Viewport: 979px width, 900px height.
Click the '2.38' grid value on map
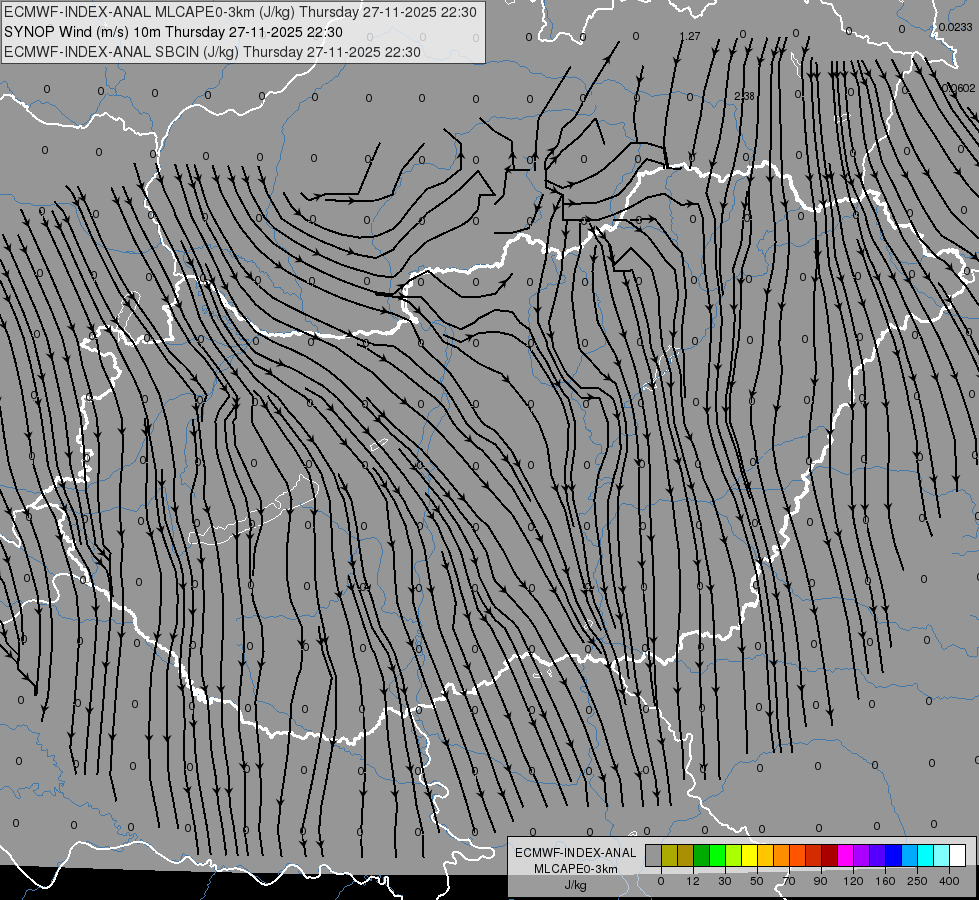pos(744,96)
